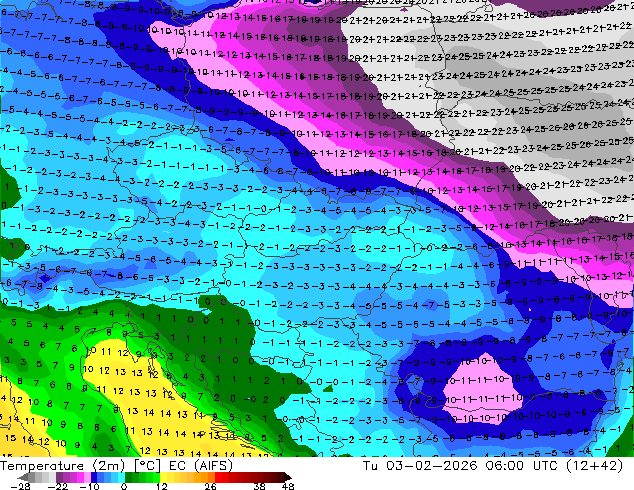Image resolution: width=634 pixels, height=490 pixels.
Task: Click the bright red swatch in the legend
Action: pos(218,477)
